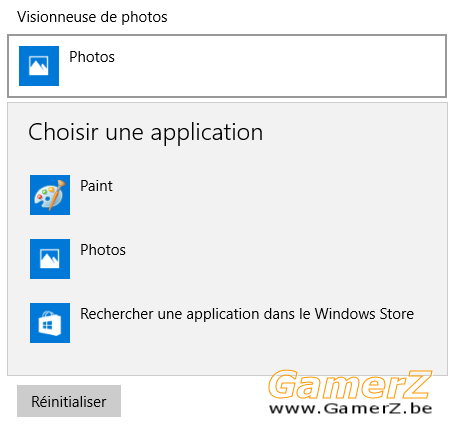Screen dimensions: 453x424
Task: Click the Visionneuse de photos label
Action: (x=92, y=17)
